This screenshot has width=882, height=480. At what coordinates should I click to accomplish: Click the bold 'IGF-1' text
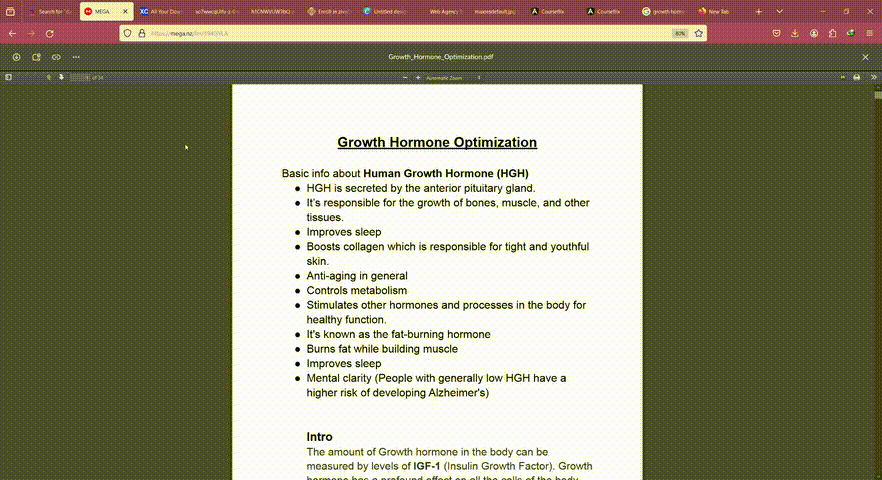427,466
